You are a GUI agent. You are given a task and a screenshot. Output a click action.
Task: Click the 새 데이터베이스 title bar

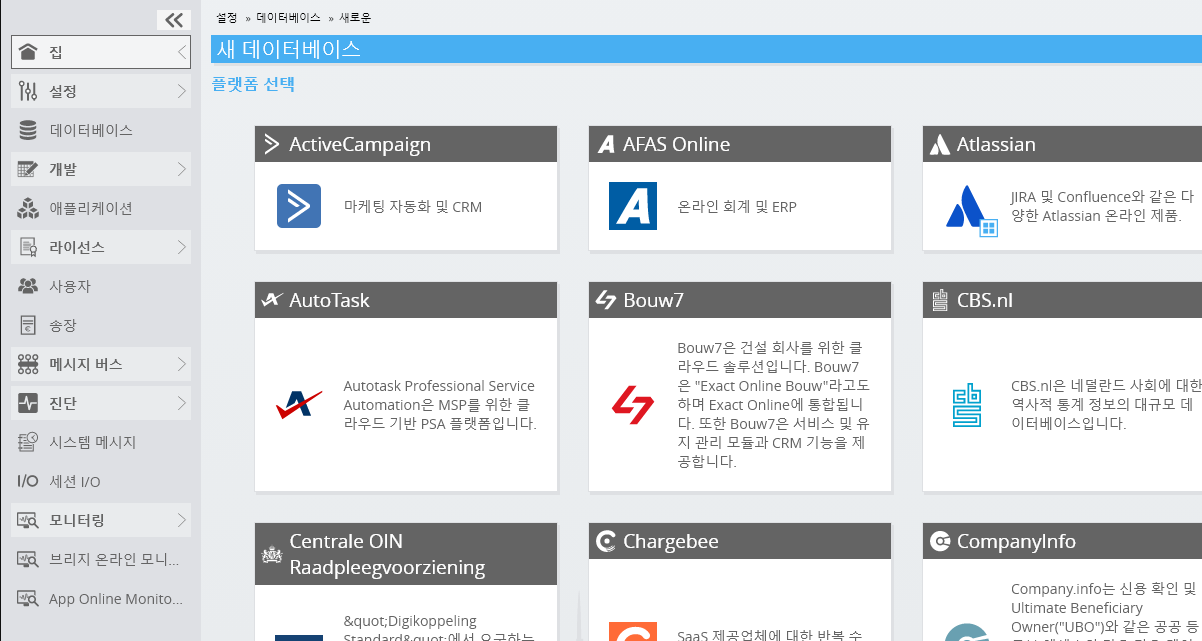click(706, 49)
